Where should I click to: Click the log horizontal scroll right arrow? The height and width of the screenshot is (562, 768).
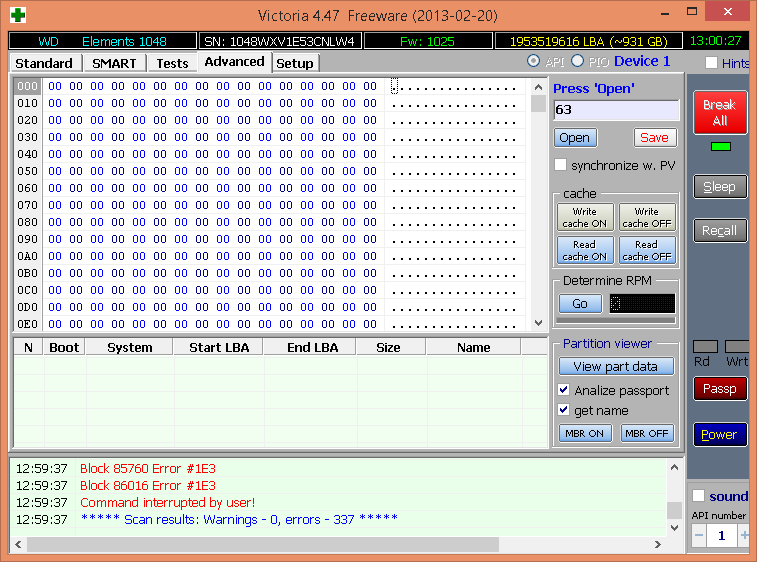click(657, 544)
